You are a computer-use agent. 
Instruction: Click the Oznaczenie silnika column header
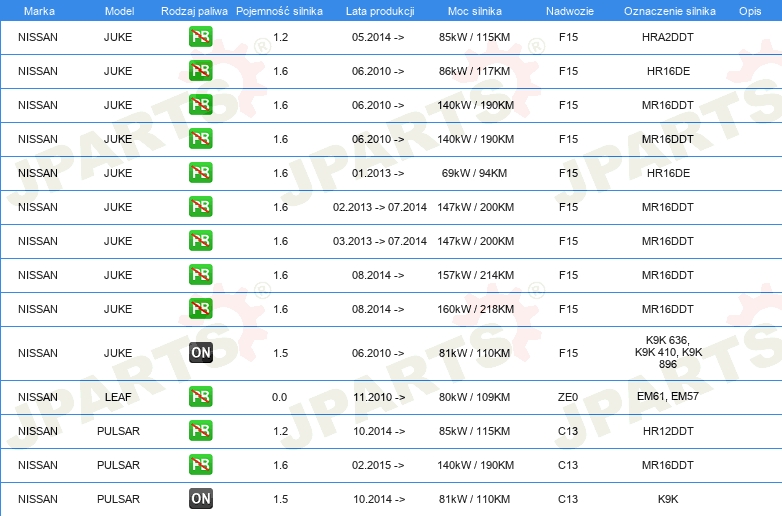tap(670, 11)
